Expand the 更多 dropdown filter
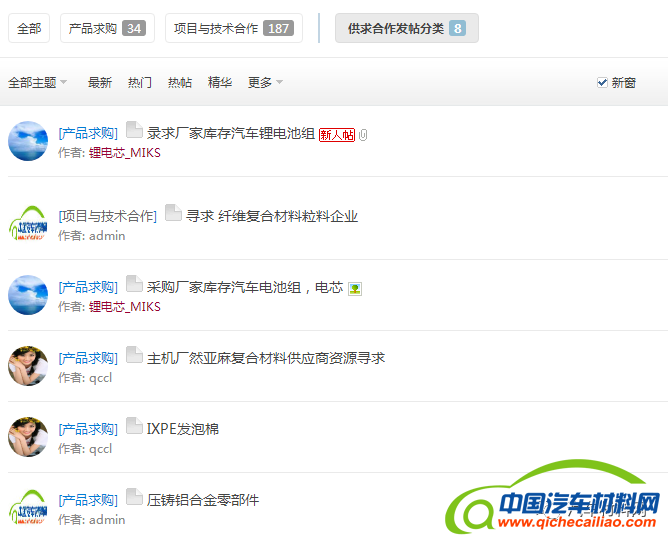The width and height of the screenshot is (668, 539). [265, 83]
